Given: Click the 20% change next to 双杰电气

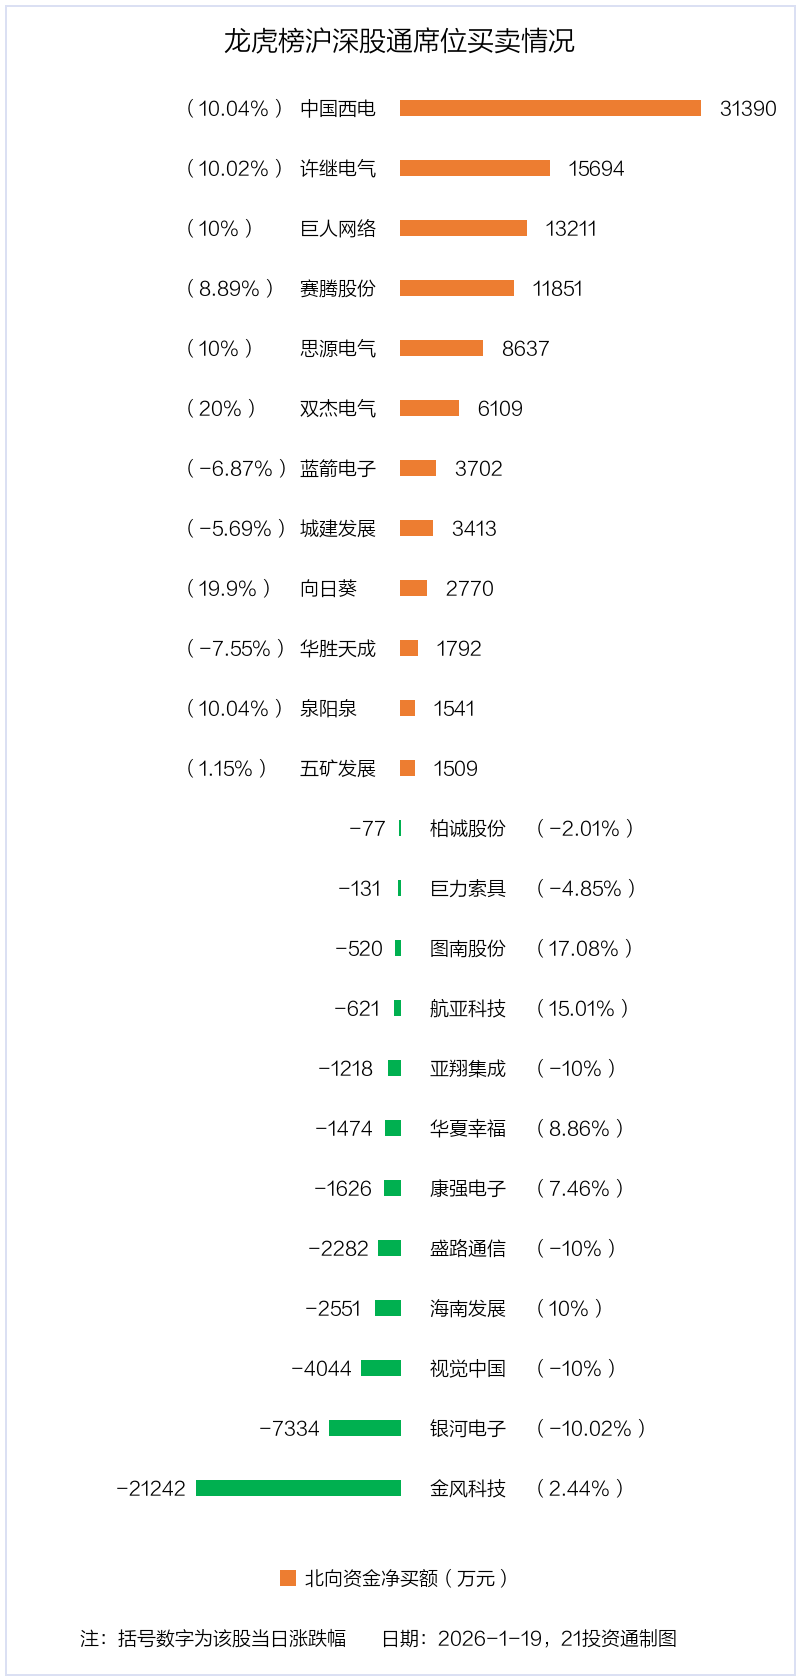Looking at the screenshot, I should pyautogui.click(x=221, y=408).
